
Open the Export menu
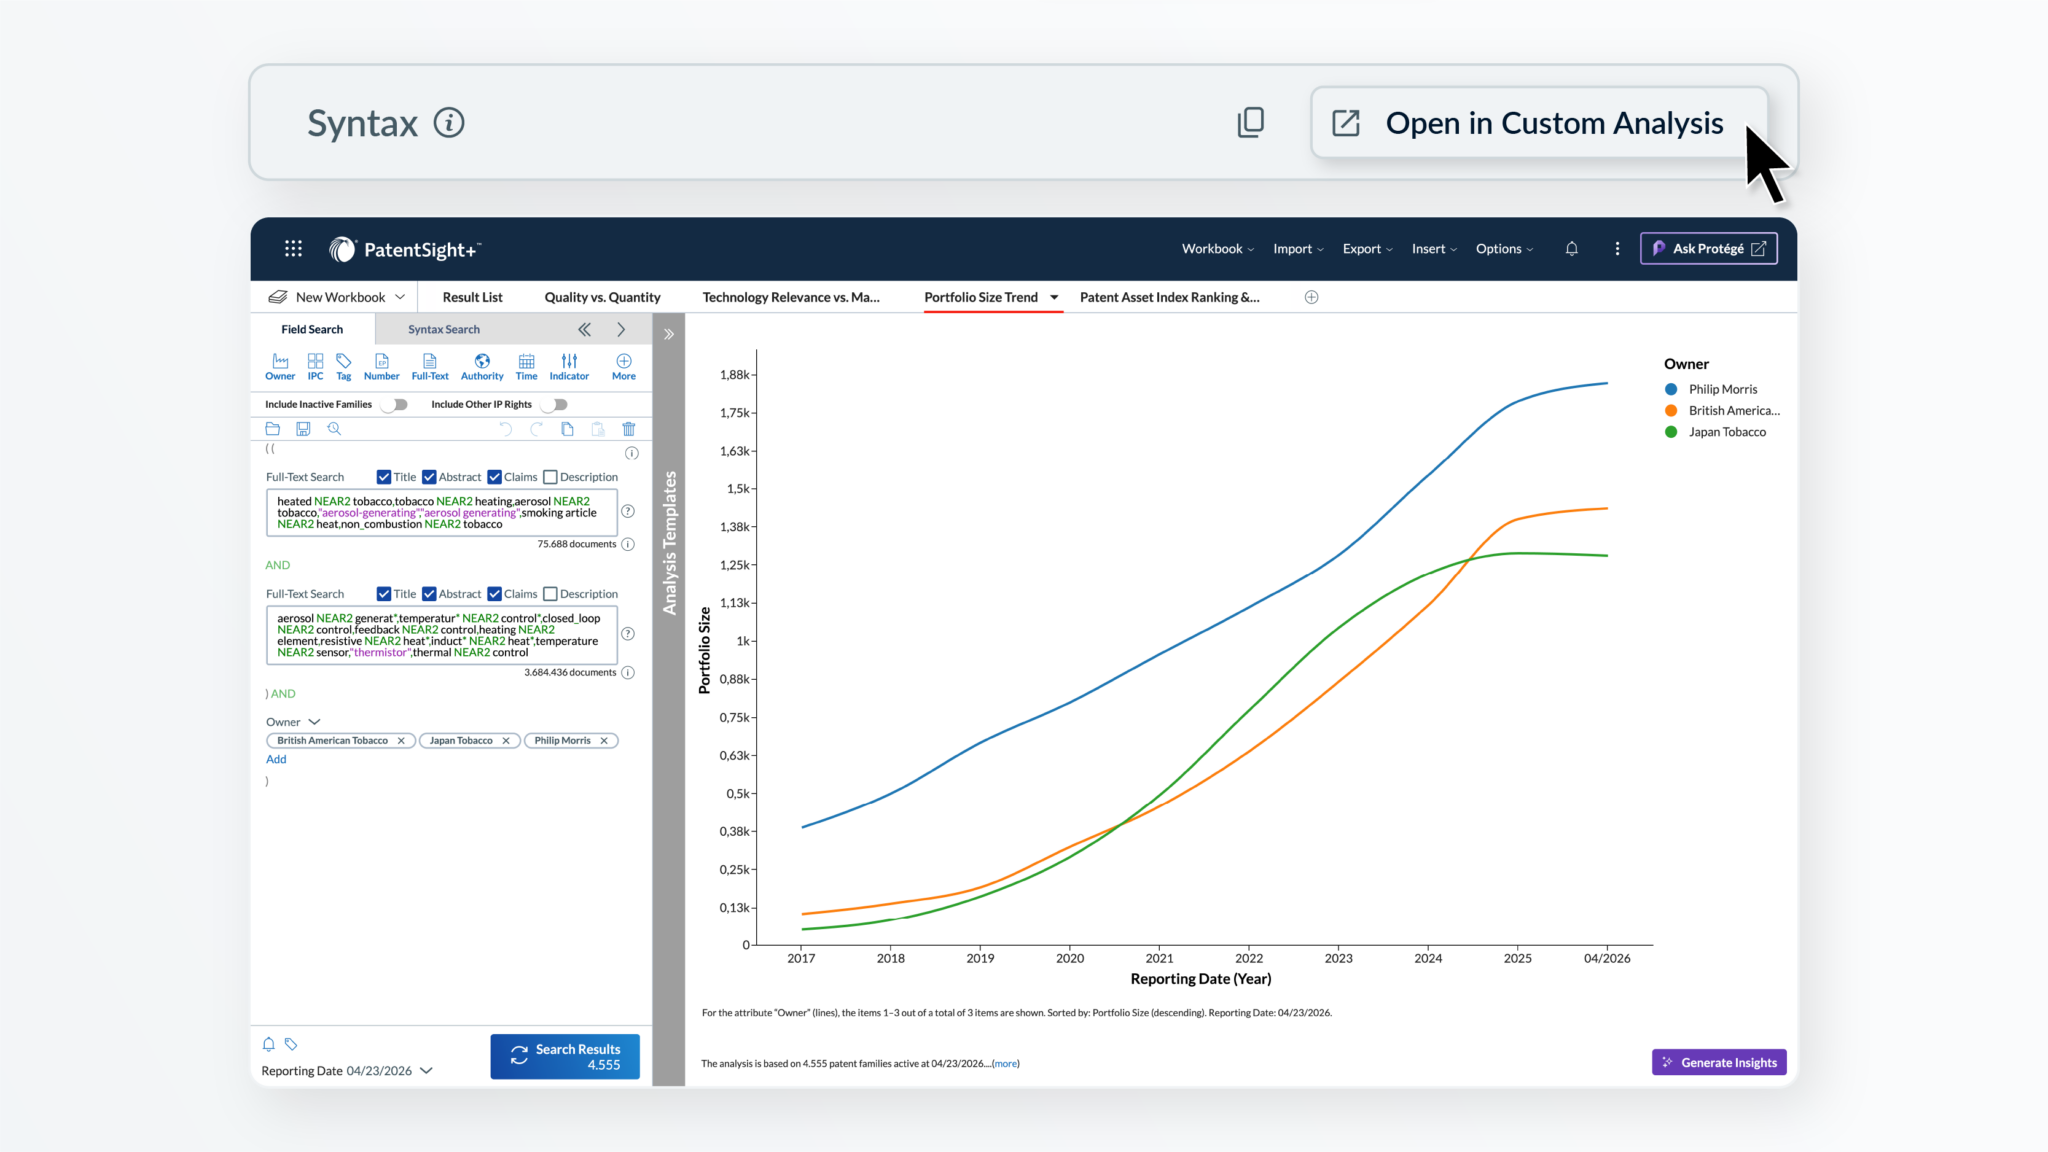pos(1367,249)
